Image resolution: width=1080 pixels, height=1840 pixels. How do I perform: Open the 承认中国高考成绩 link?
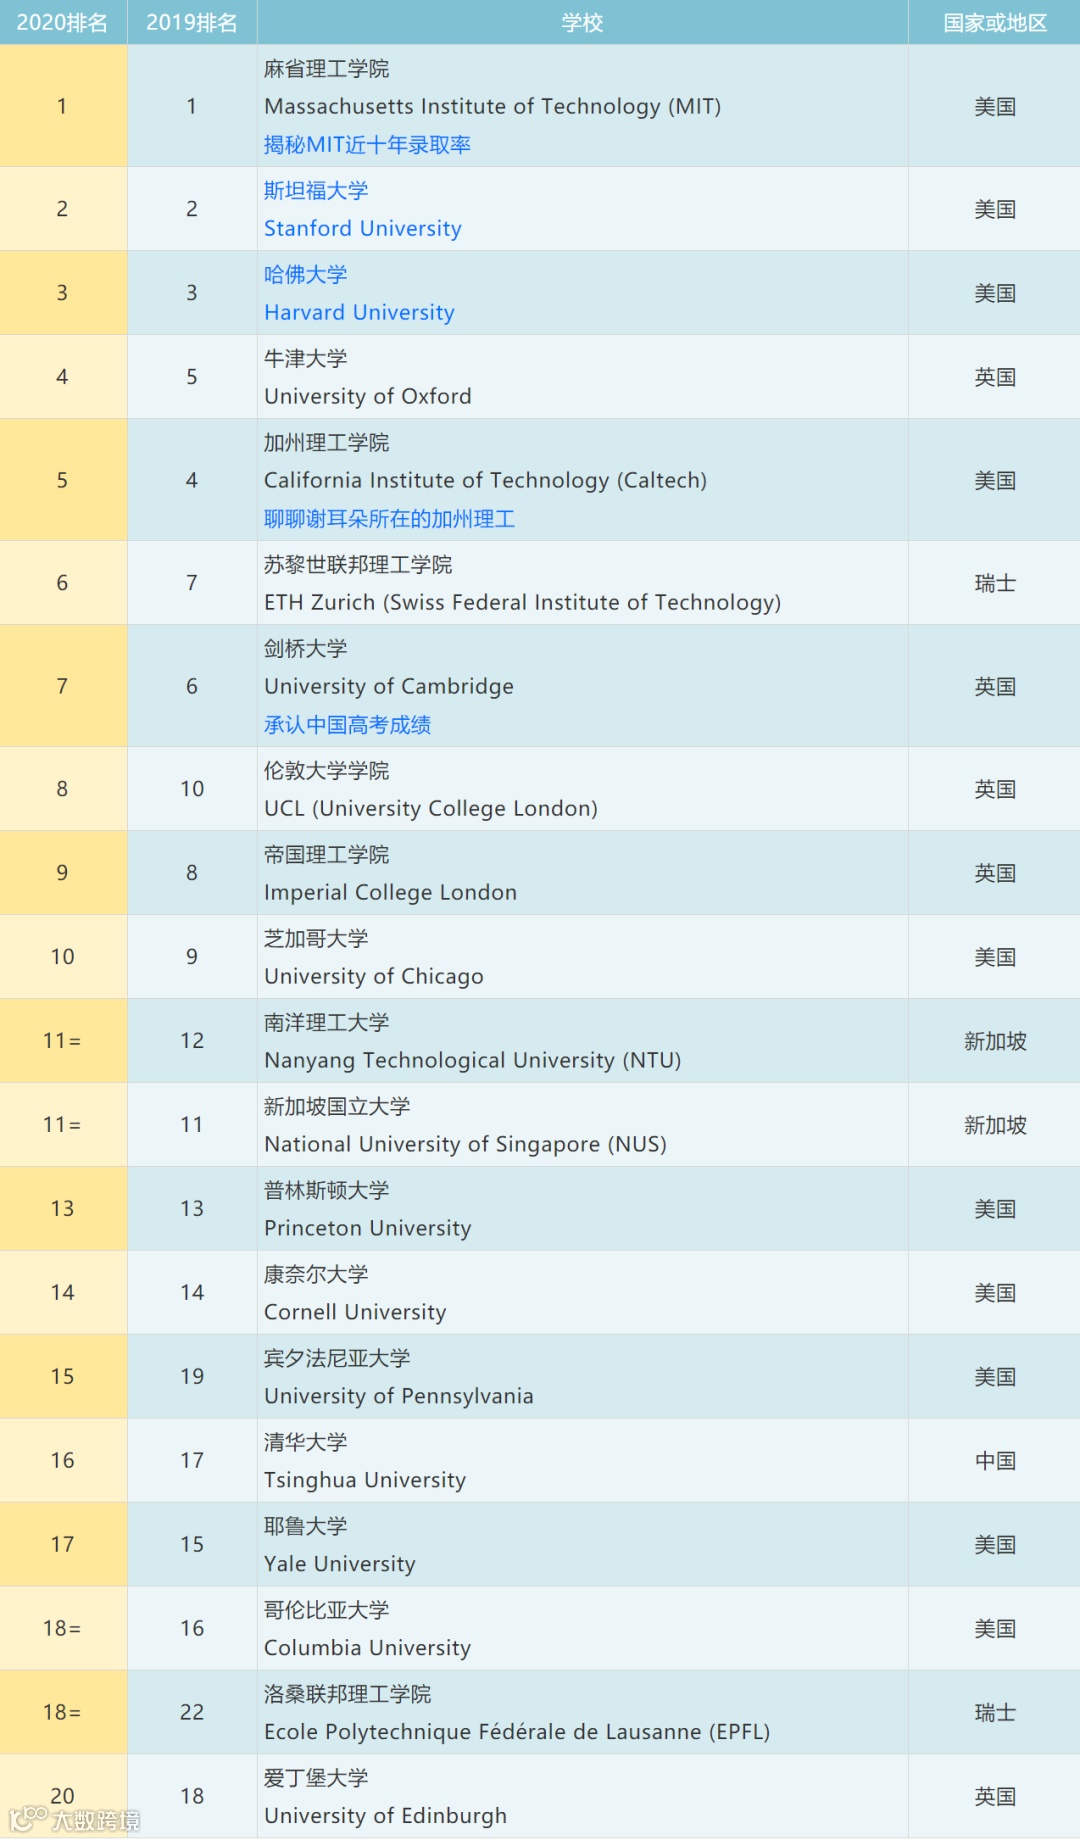coord(347,725)
